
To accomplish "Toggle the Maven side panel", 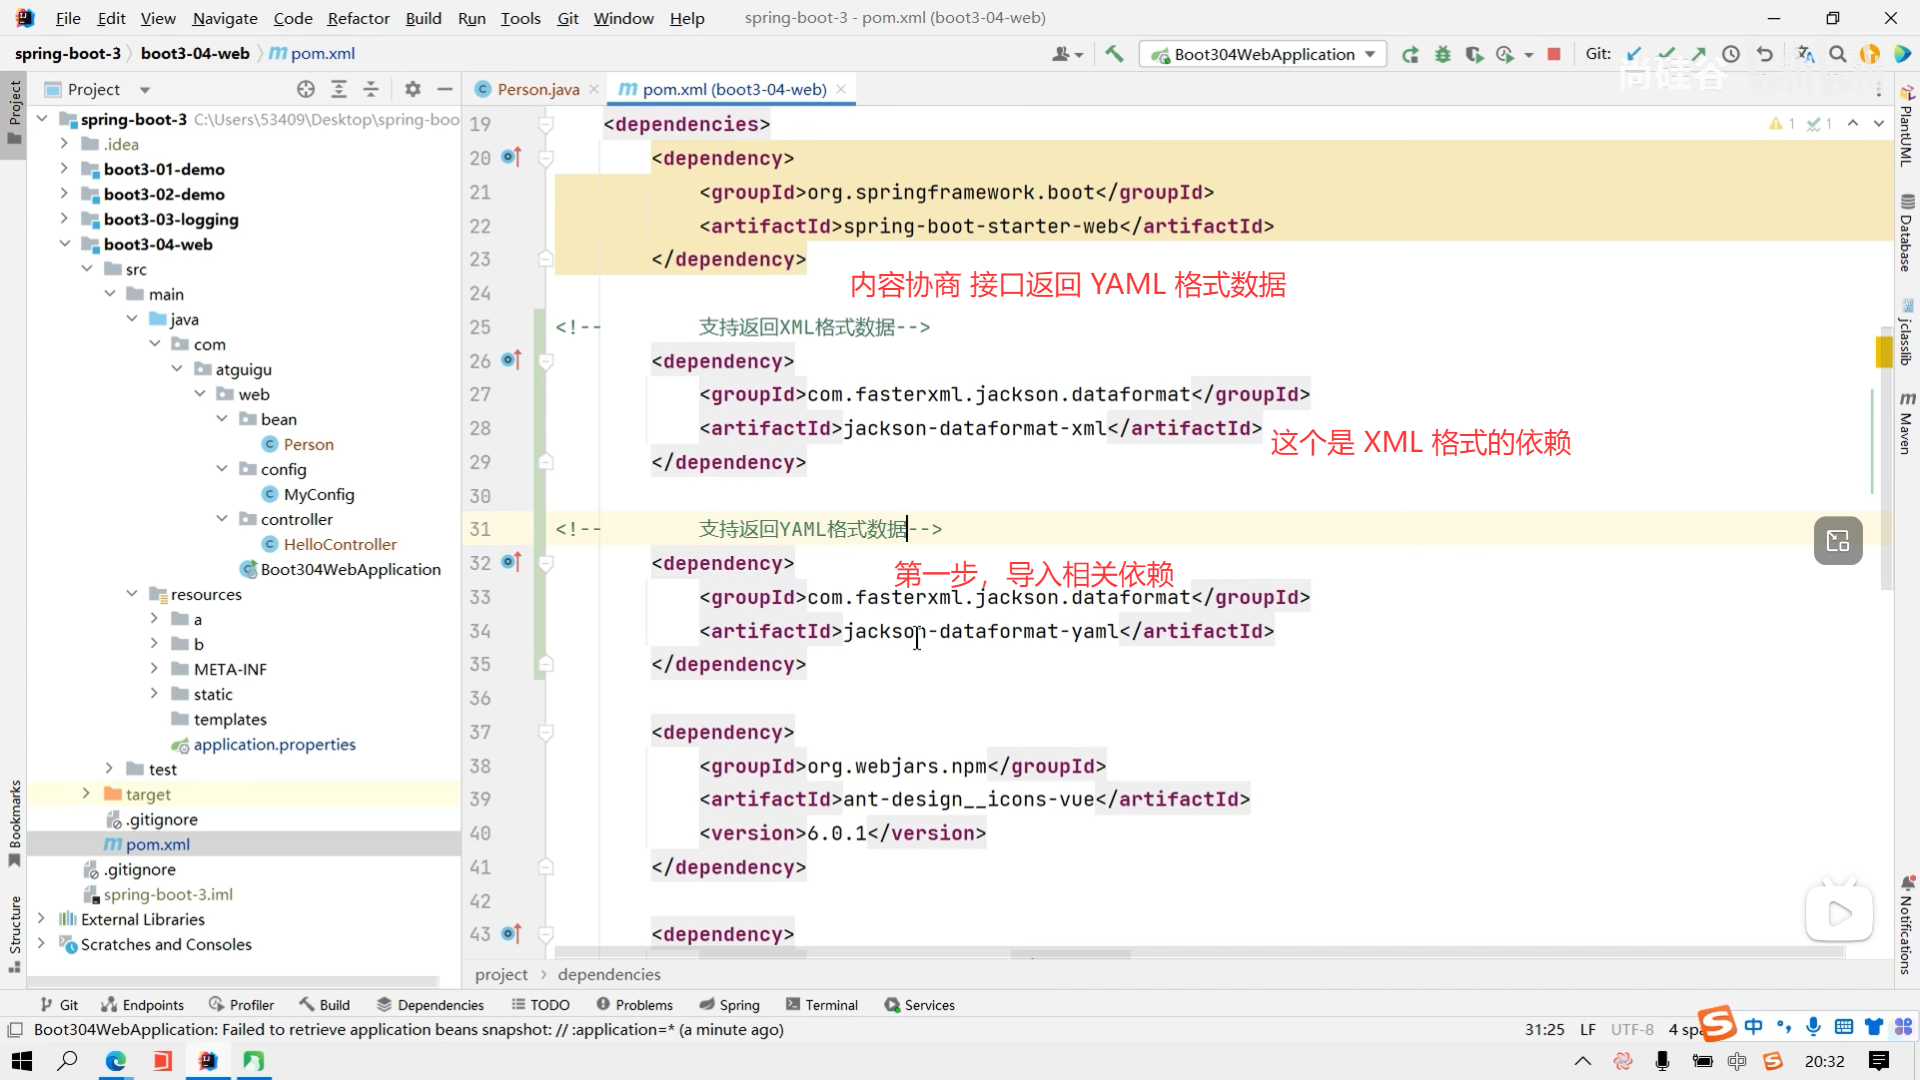I will [x=1907, y=423].
